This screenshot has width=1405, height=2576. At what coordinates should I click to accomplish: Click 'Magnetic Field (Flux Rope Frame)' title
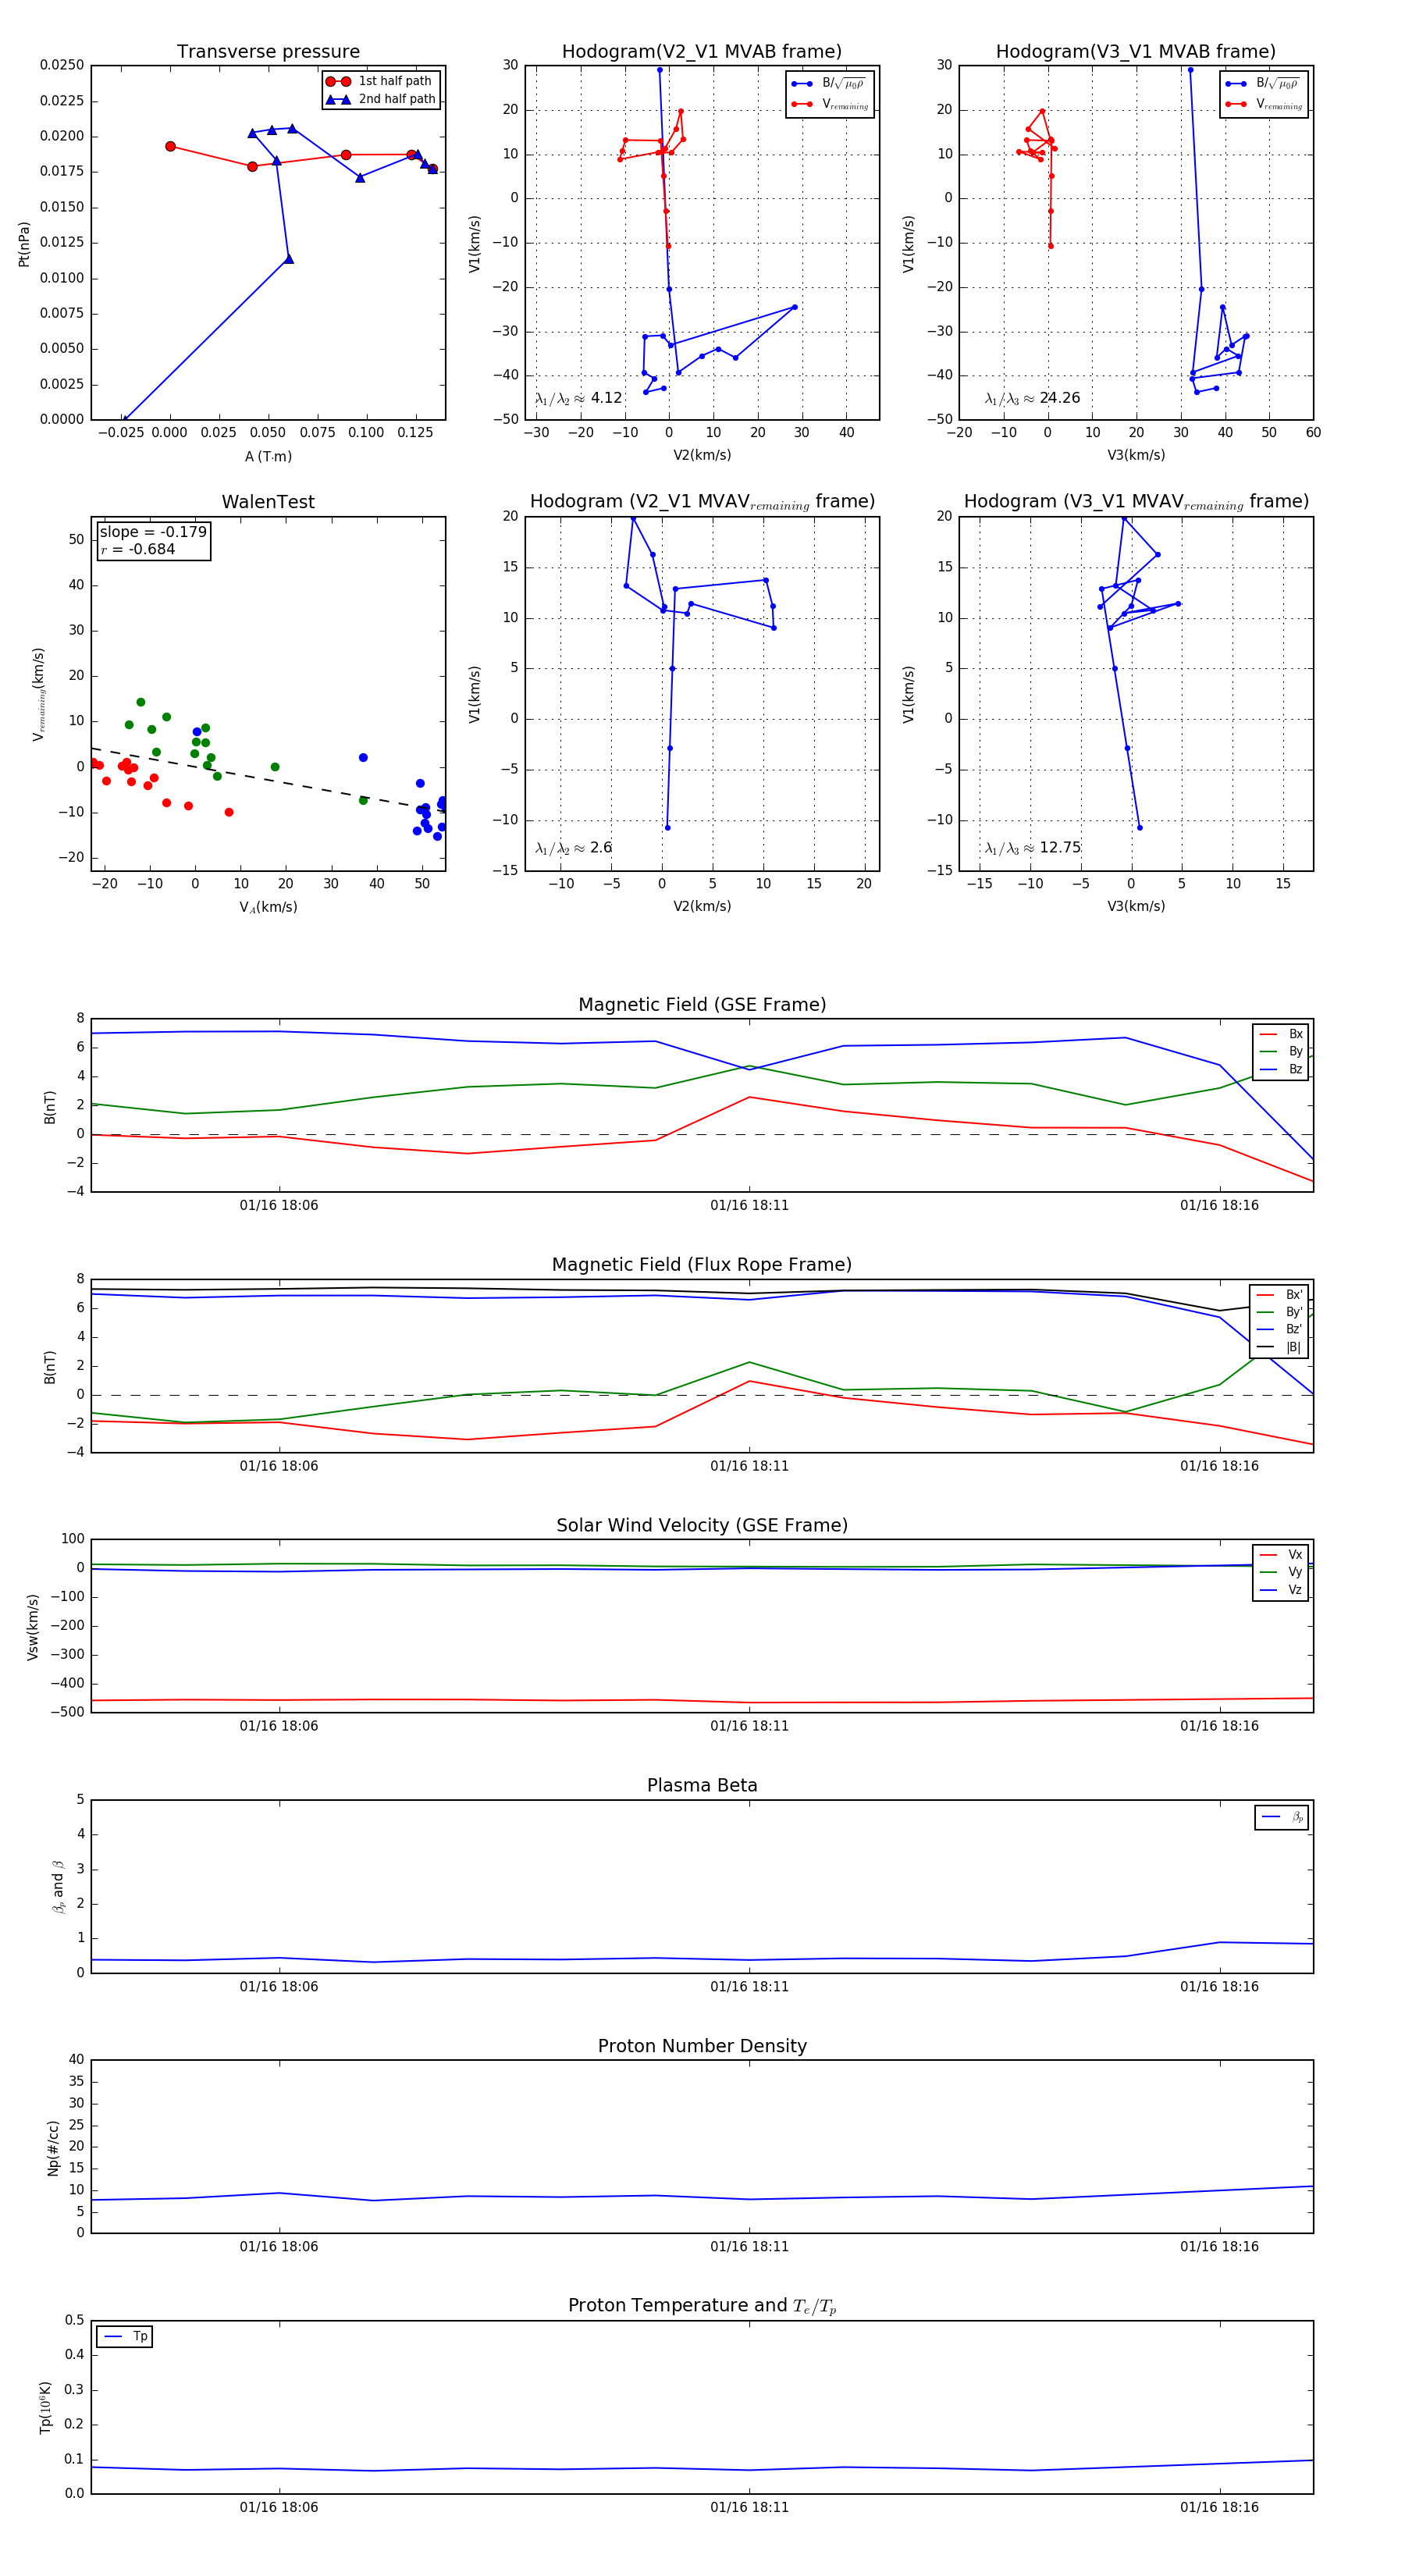tap(702, 1265)
